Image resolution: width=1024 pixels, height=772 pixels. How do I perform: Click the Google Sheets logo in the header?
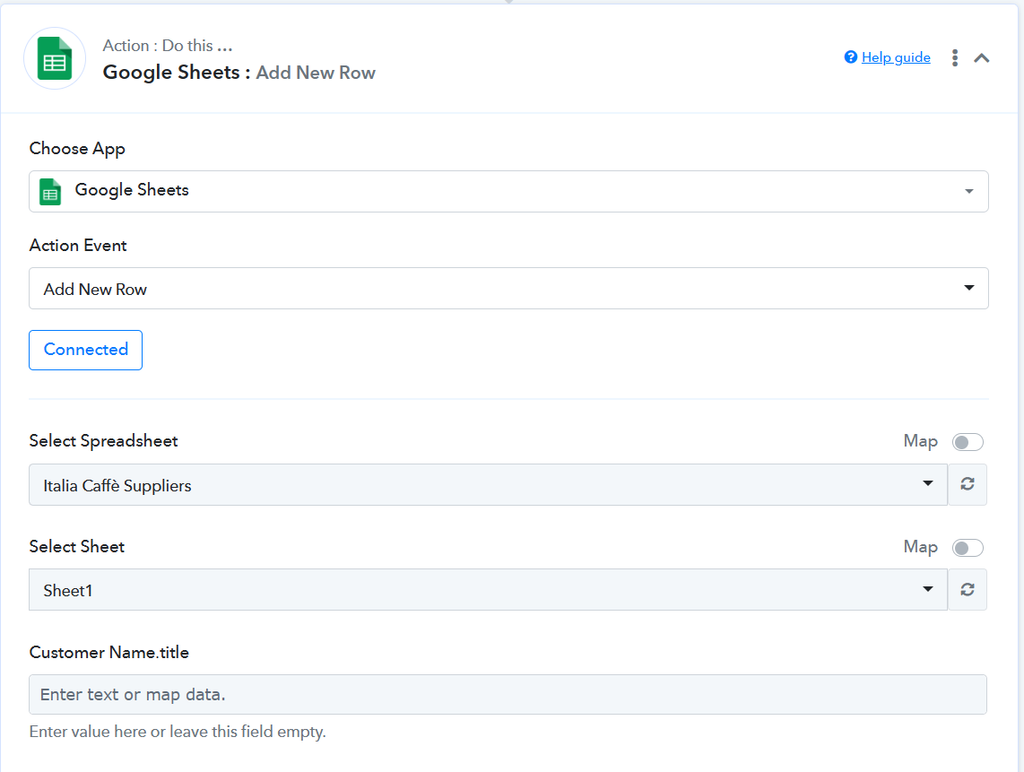[x=54, y=59]
